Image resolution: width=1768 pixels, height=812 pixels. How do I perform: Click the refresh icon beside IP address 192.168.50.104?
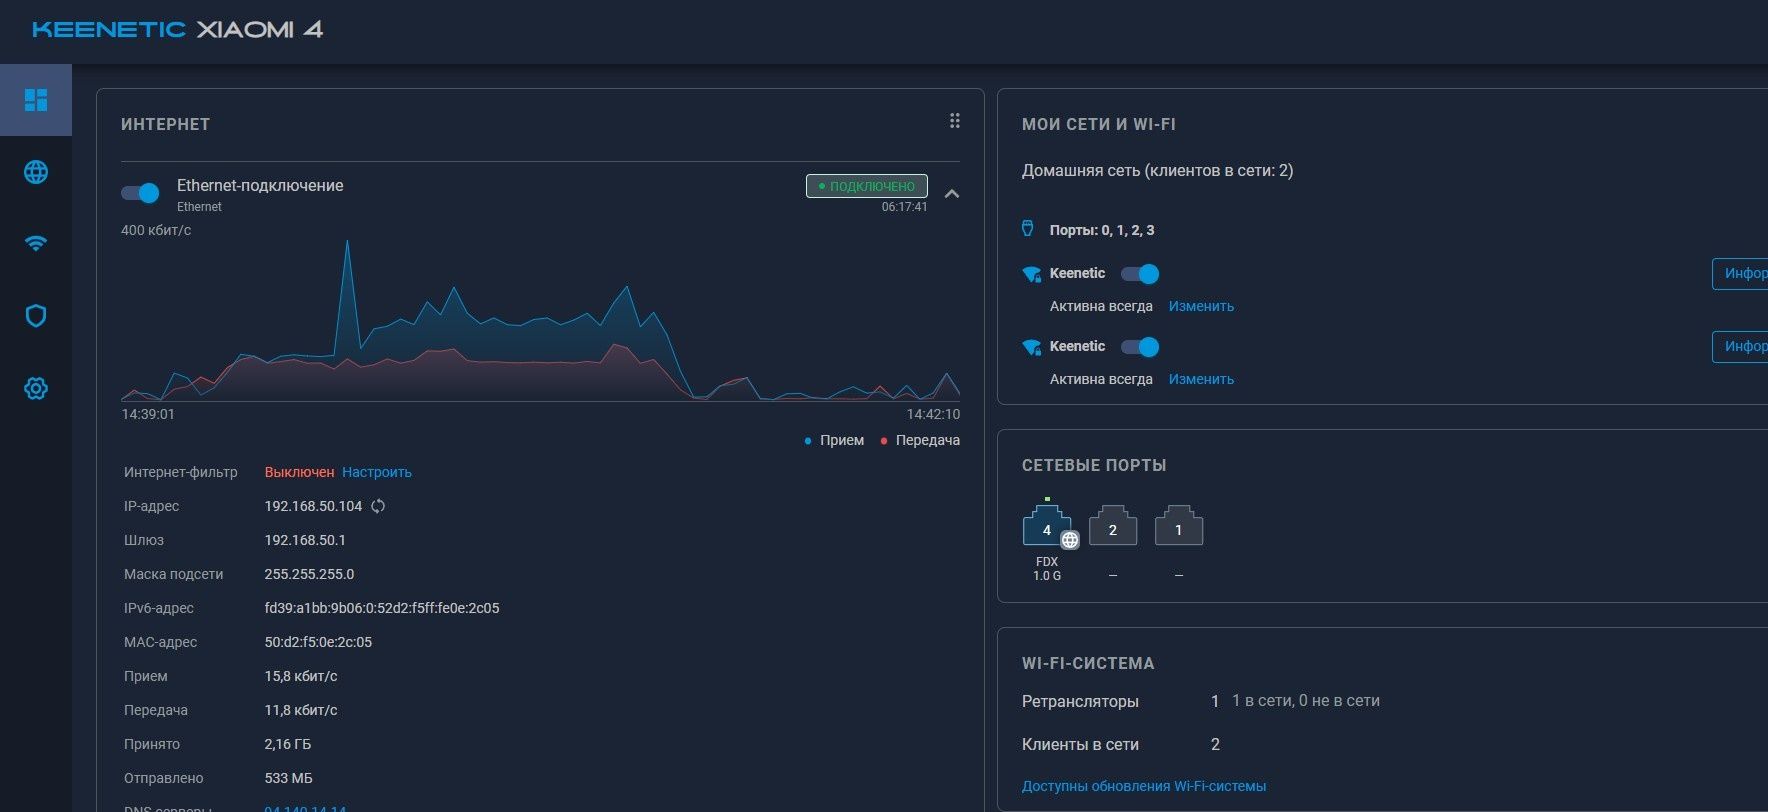pyautogui.click(x=378, y=506)
